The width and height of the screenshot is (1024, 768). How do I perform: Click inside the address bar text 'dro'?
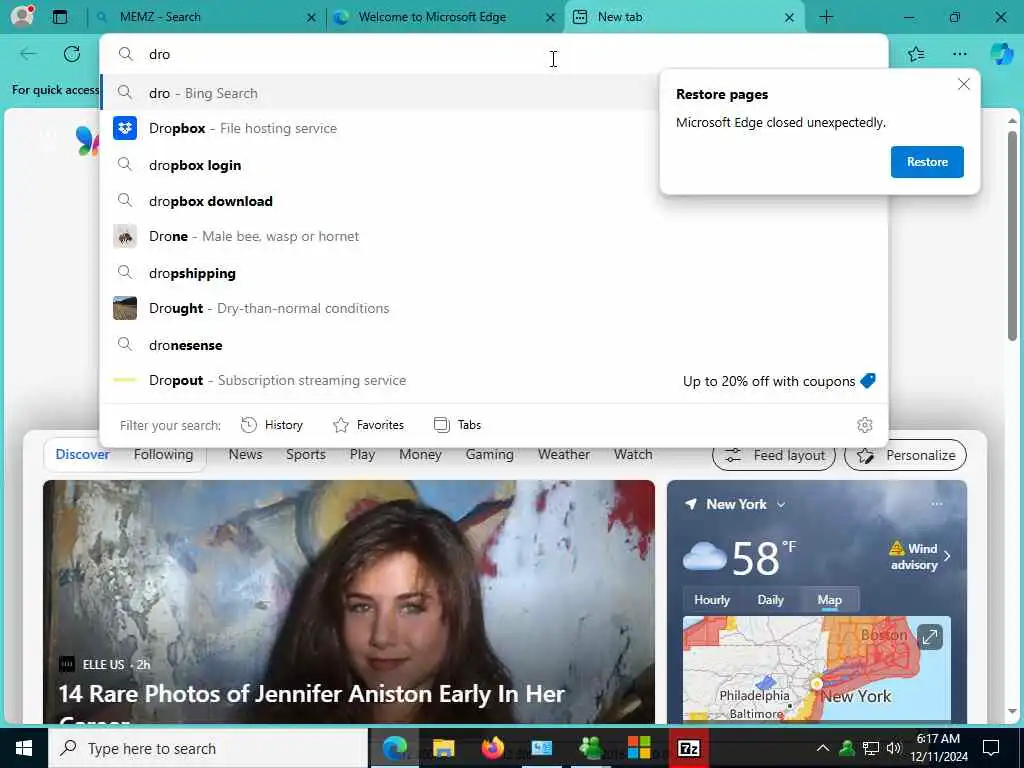coord(159,54)
